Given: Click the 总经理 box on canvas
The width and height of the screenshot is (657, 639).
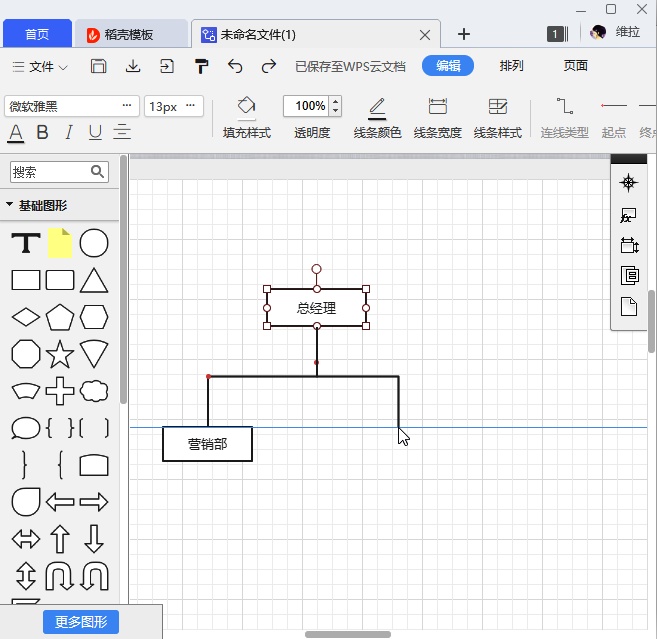Looking at the screenshot, I should point(316,308).
